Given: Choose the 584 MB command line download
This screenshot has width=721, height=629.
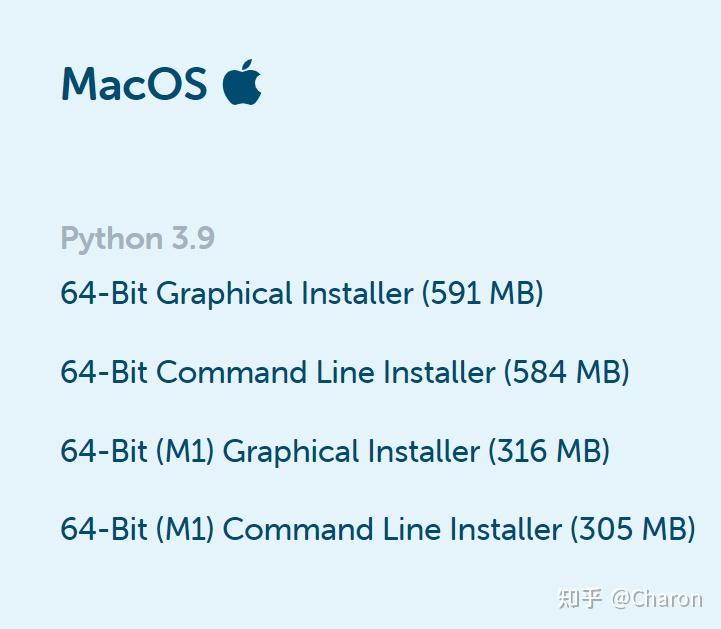Looking at the screenshot, I should 345,372.
